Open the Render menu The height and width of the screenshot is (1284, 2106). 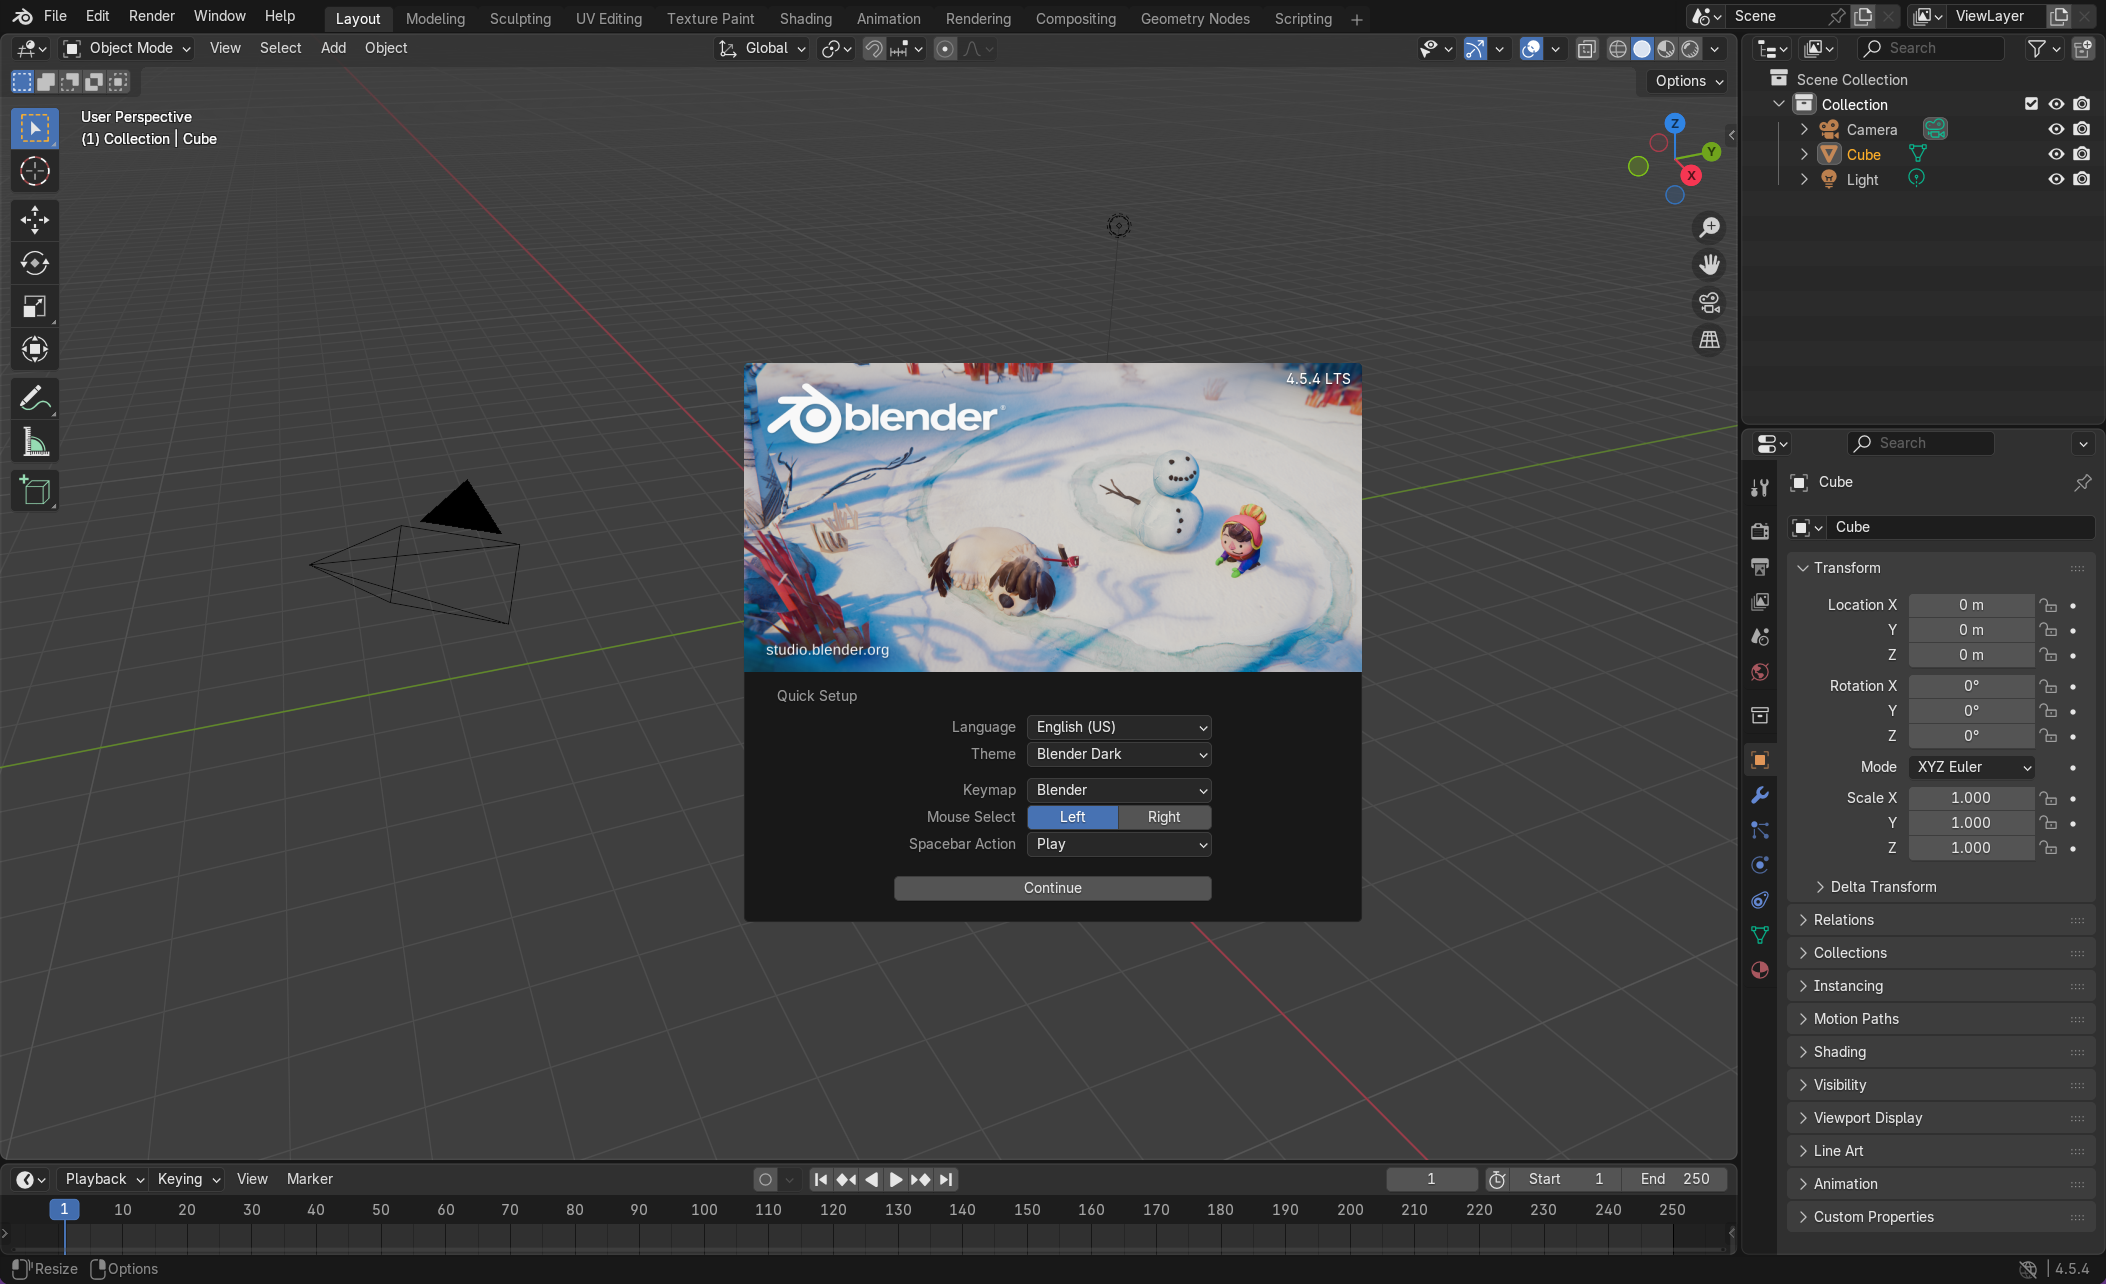(151, 16)
